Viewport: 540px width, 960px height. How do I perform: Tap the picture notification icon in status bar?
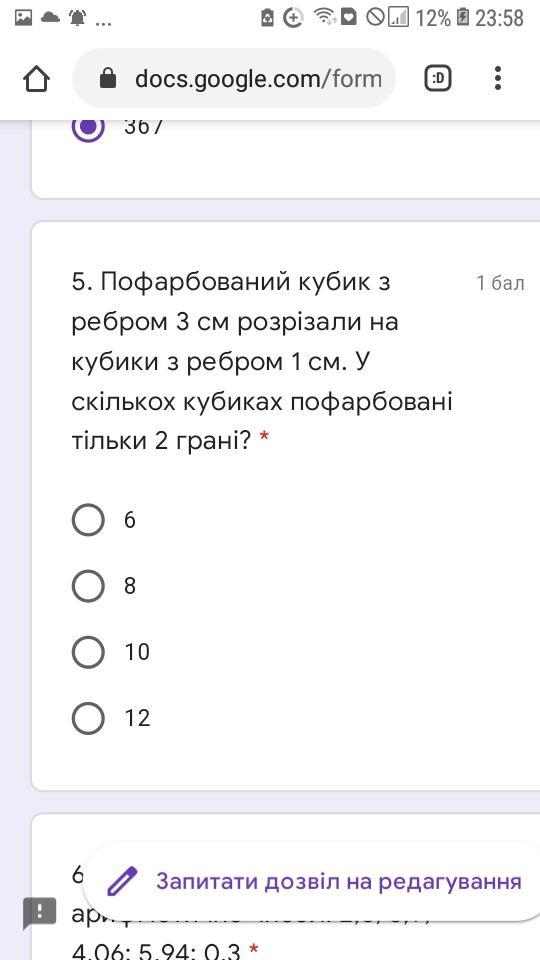click(23, 18)
